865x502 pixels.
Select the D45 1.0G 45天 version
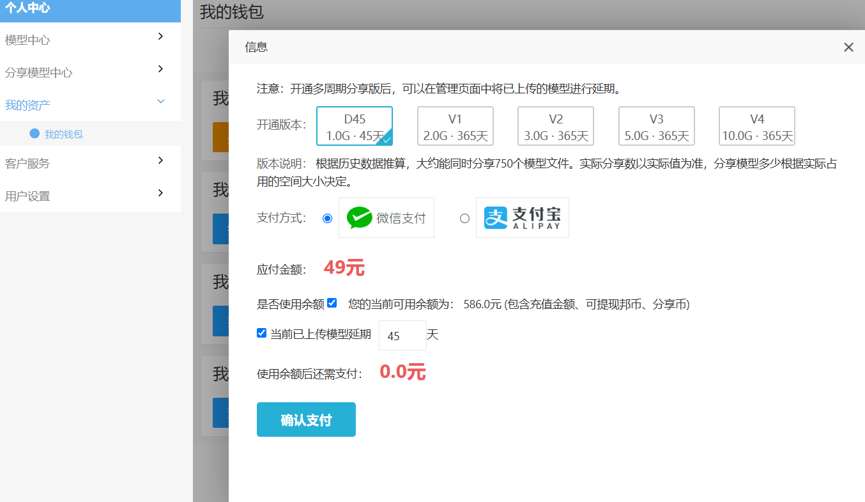pos(355,126)
